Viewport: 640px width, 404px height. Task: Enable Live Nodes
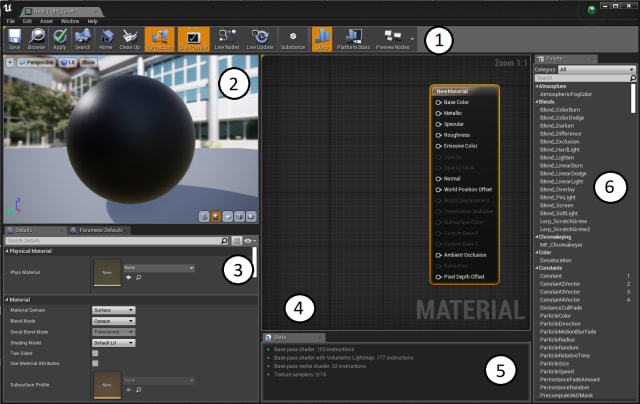point(227,39)
